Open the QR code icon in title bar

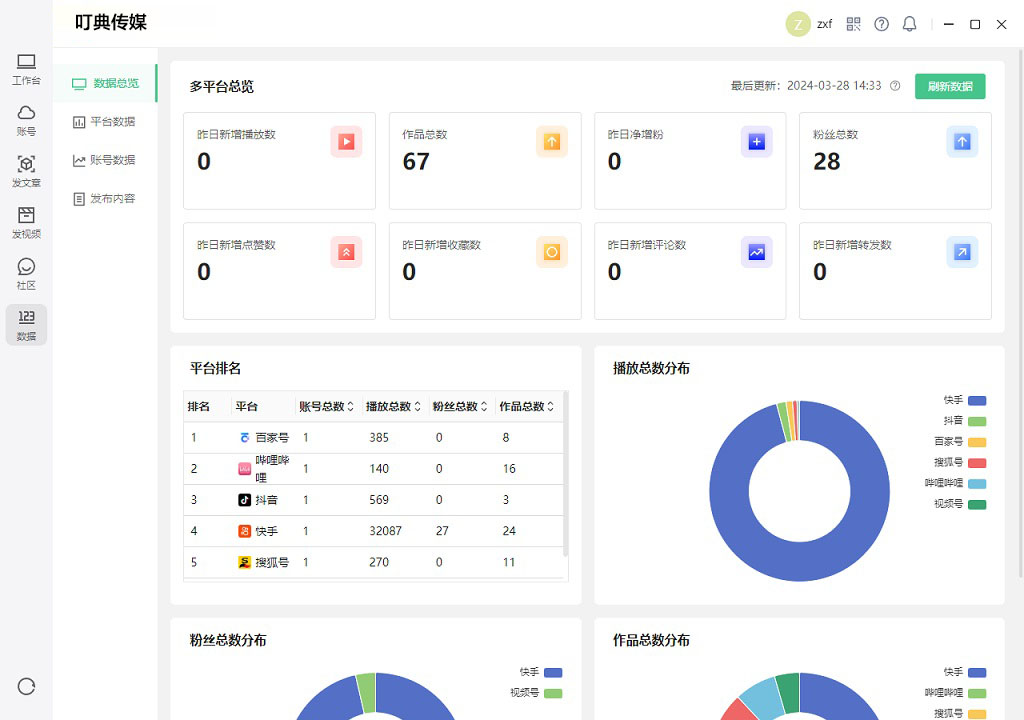(x=854, y=24)
